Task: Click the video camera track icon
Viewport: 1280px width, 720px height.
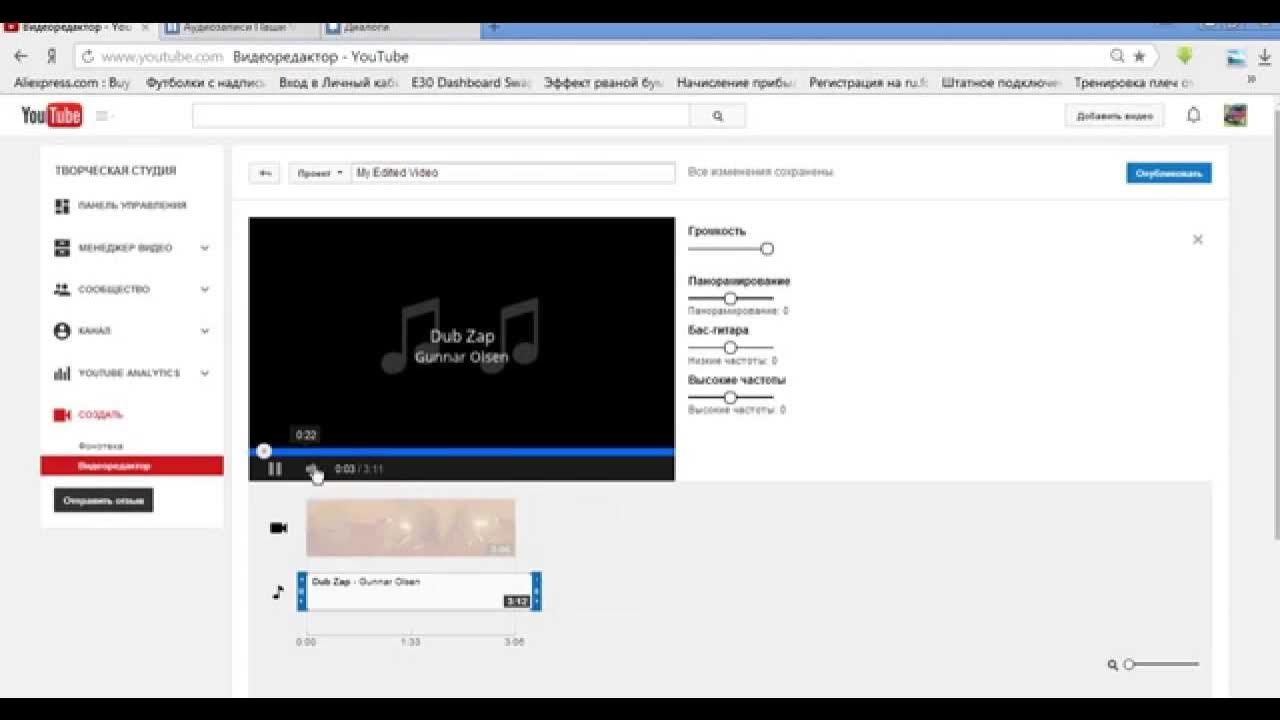Action: coord(279,527)
